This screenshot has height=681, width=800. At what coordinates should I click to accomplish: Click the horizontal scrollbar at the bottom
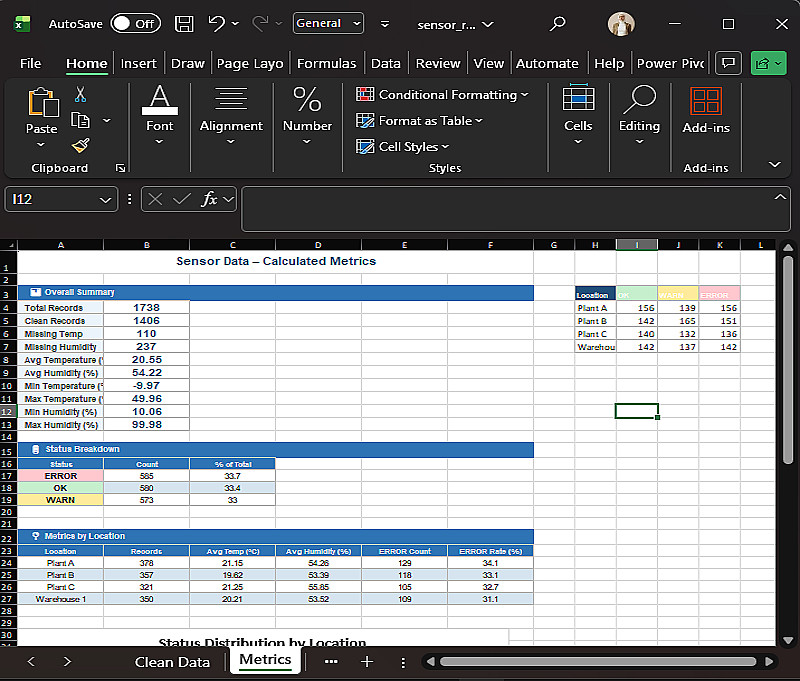point(600,661)
